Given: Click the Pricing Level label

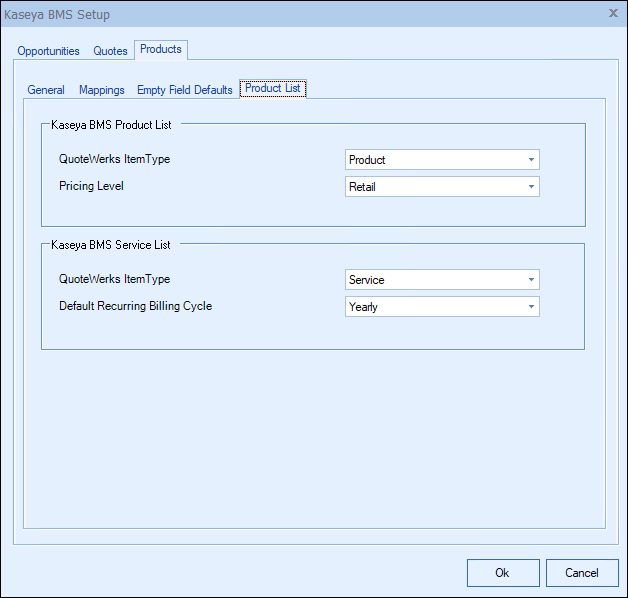Looking at the screenshot, I should click(x=90, y=186).
